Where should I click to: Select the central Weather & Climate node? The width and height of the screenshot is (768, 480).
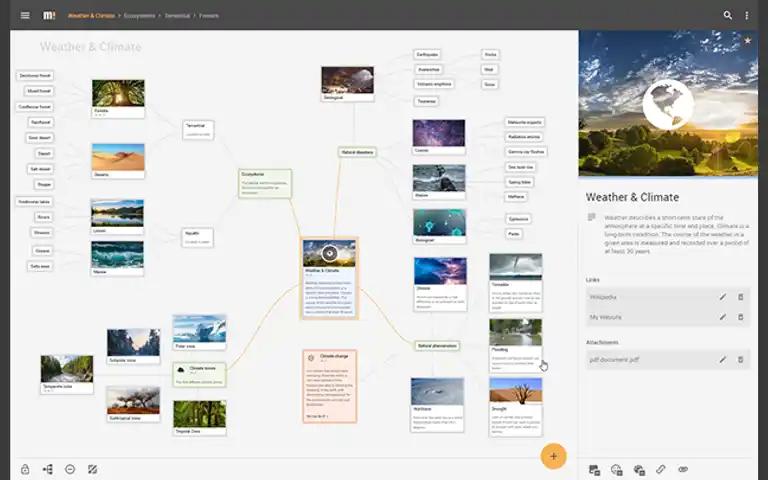[x=329, y=278]
